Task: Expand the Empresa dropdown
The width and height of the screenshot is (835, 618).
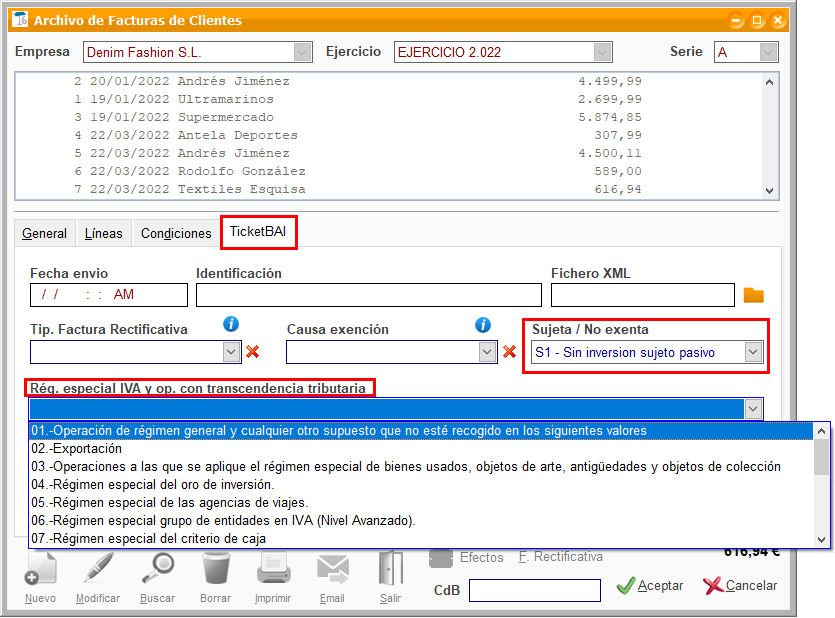Action: pos(302,52)
